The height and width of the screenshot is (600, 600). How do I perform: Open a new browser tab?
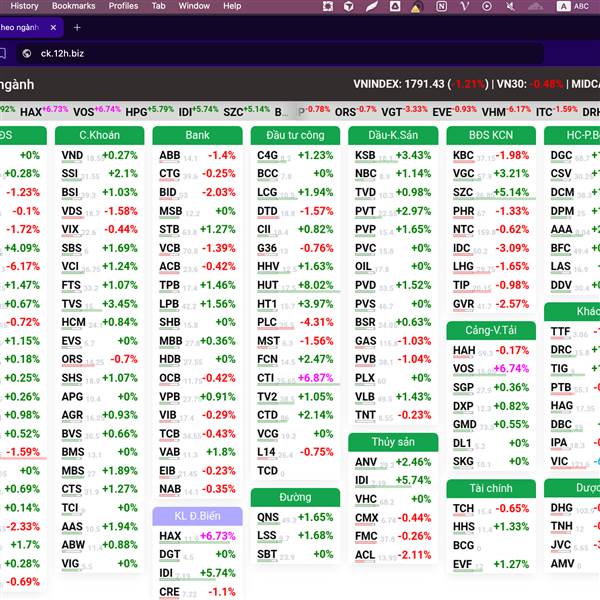pos(77,28)
